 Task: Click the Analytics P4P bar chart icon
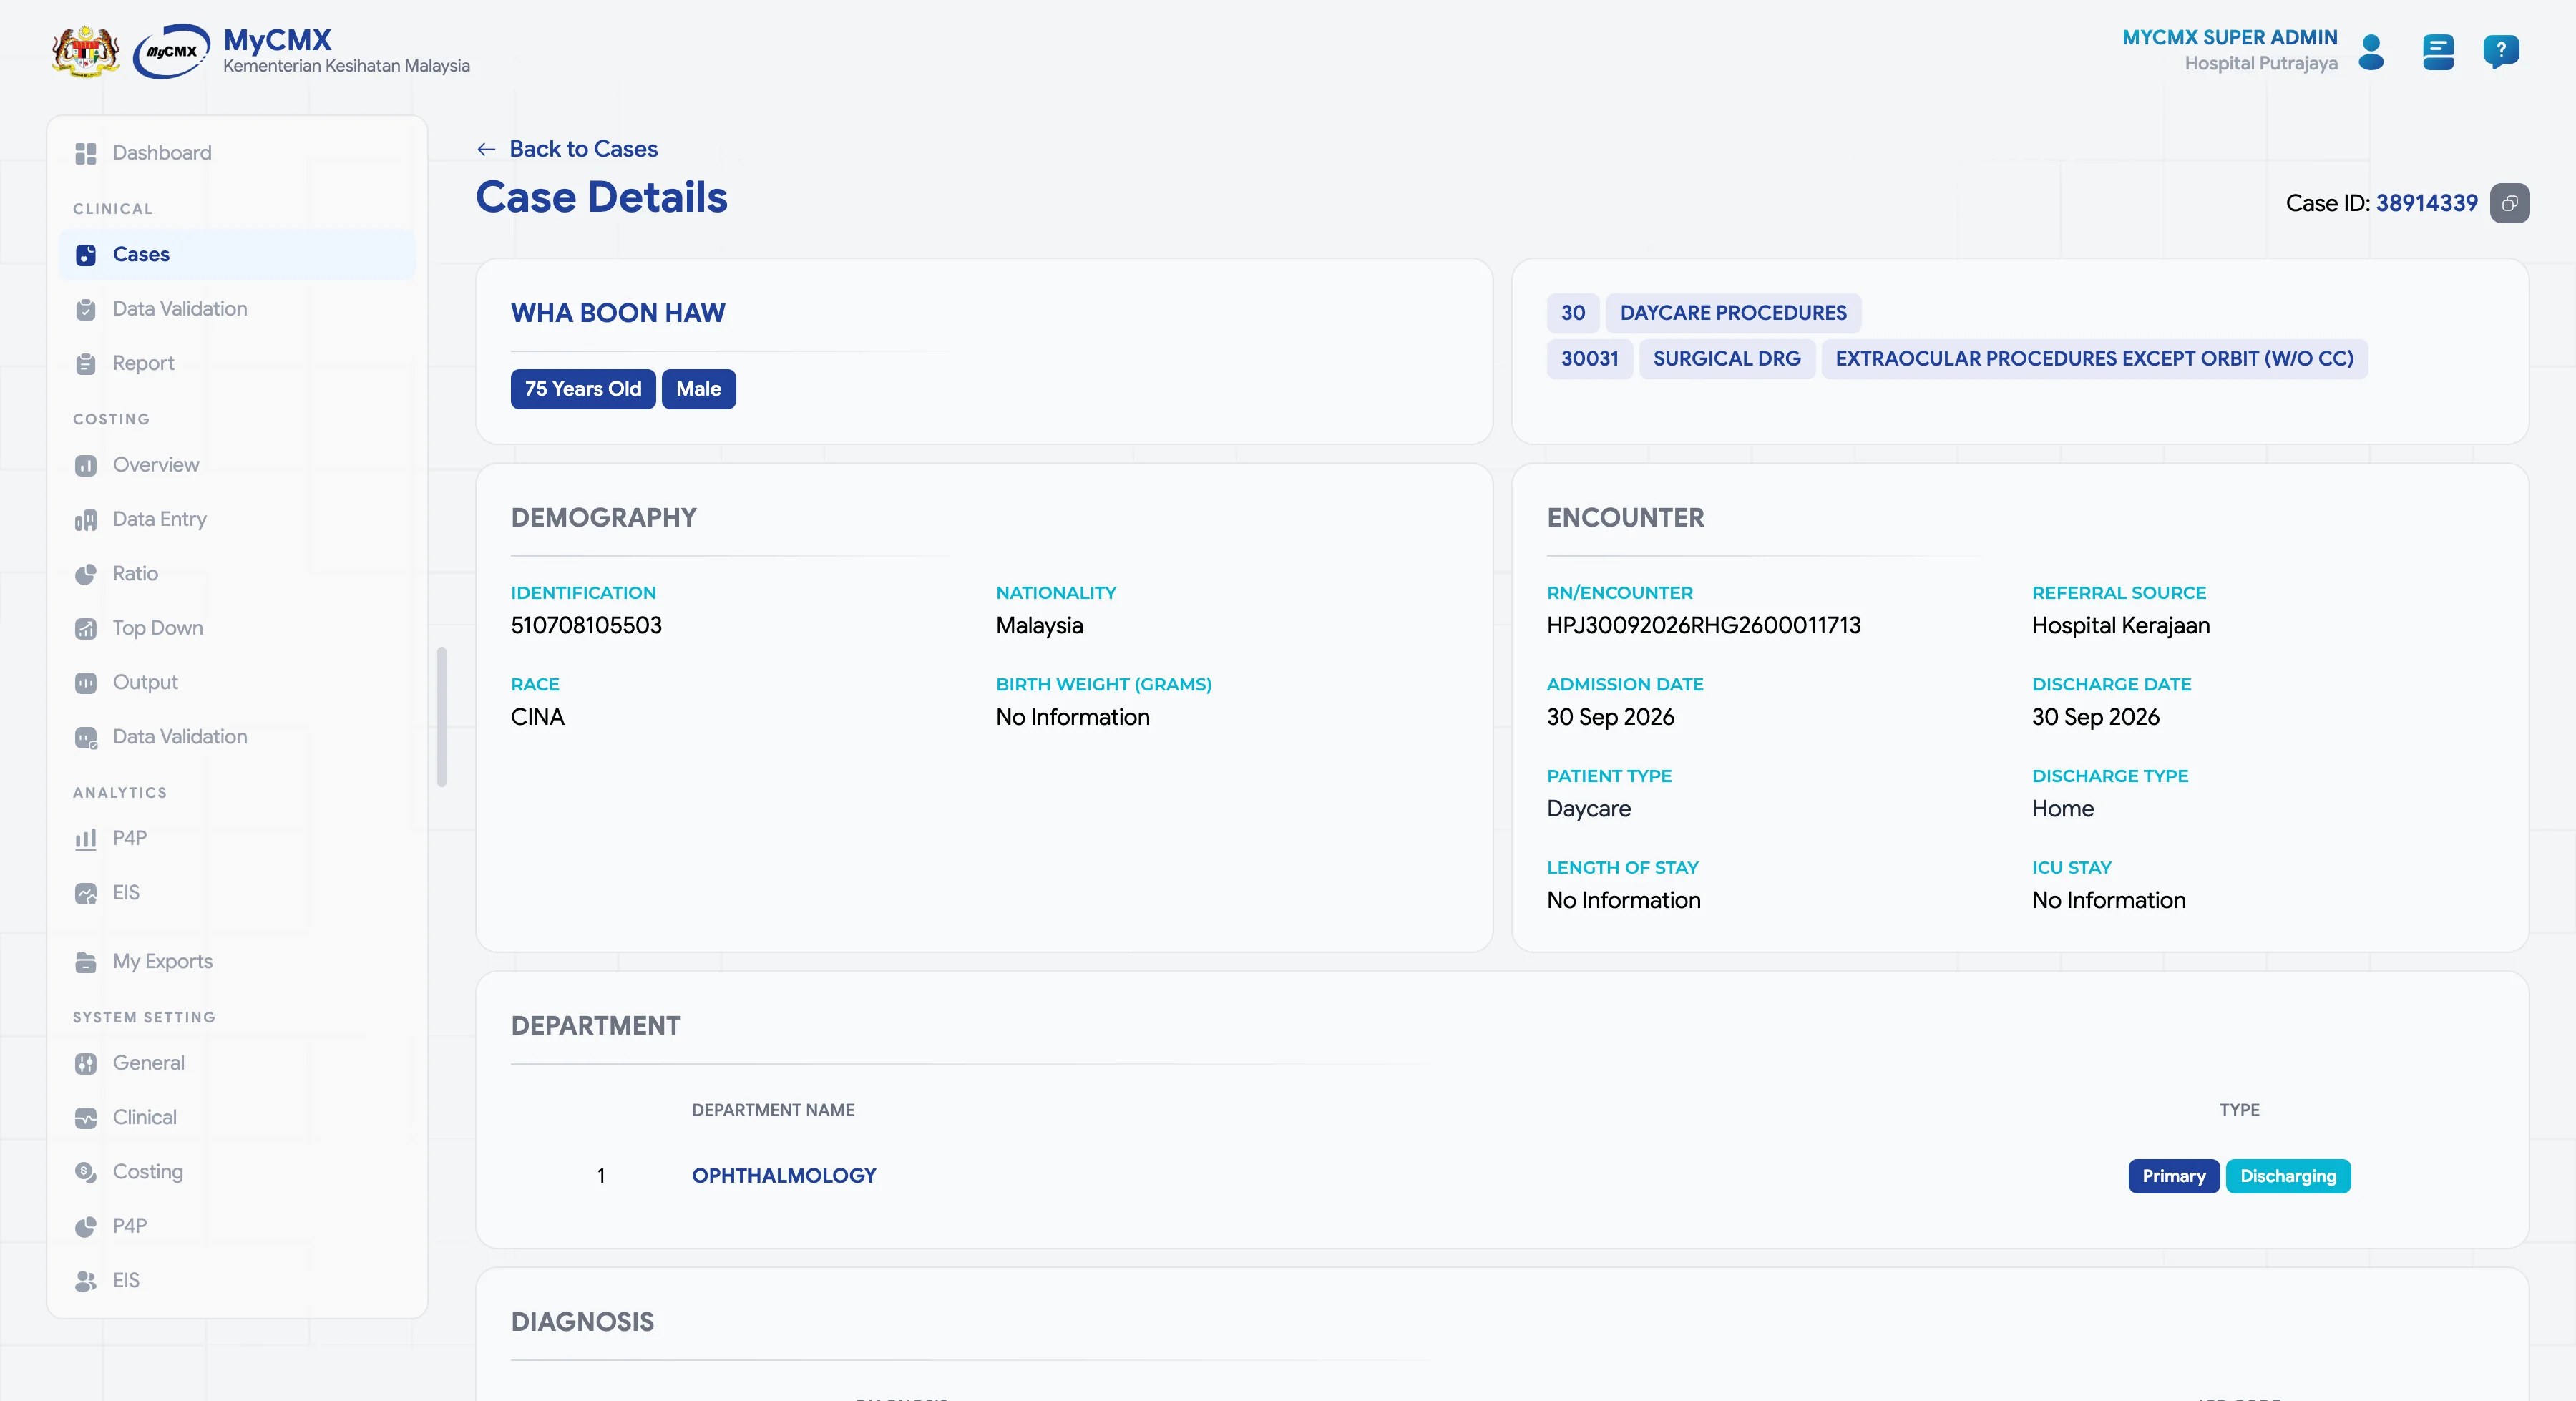[86, 838]
